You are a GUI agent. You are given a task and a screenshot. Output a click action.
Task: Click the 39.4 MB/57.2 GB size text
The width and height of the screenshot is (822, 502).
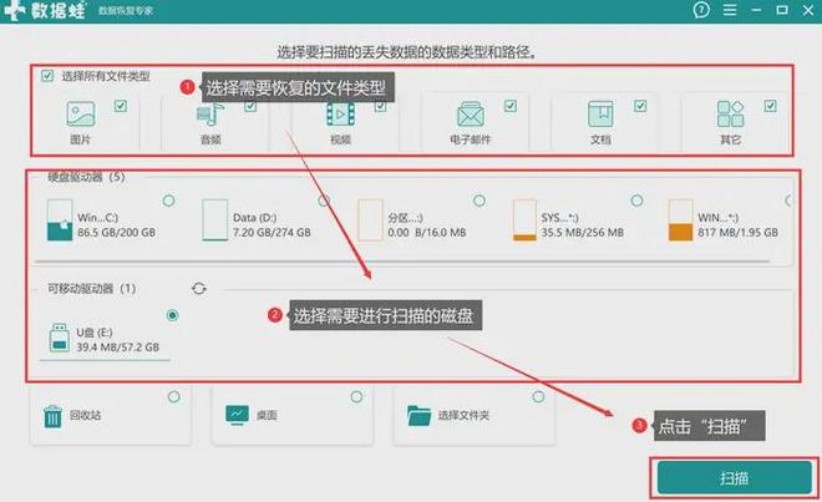[118, 347]
